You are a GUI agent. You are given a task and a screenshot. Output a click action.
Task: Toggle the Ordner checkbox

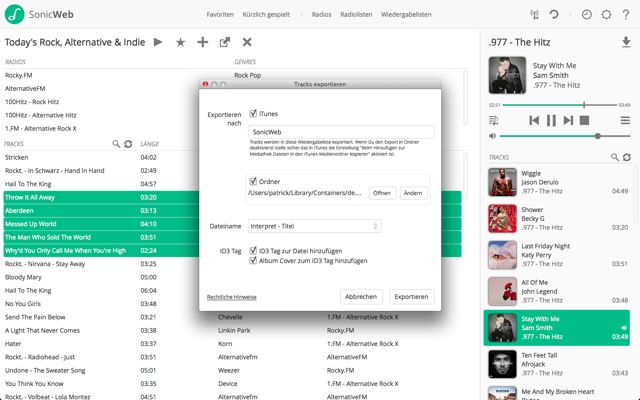[x=253, y=180]
